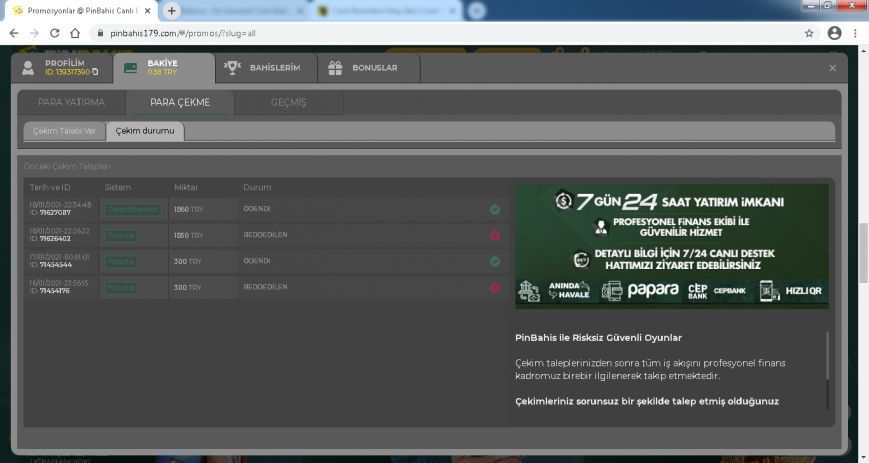Open Chrome profile avatar menu

tap(835, 33)
